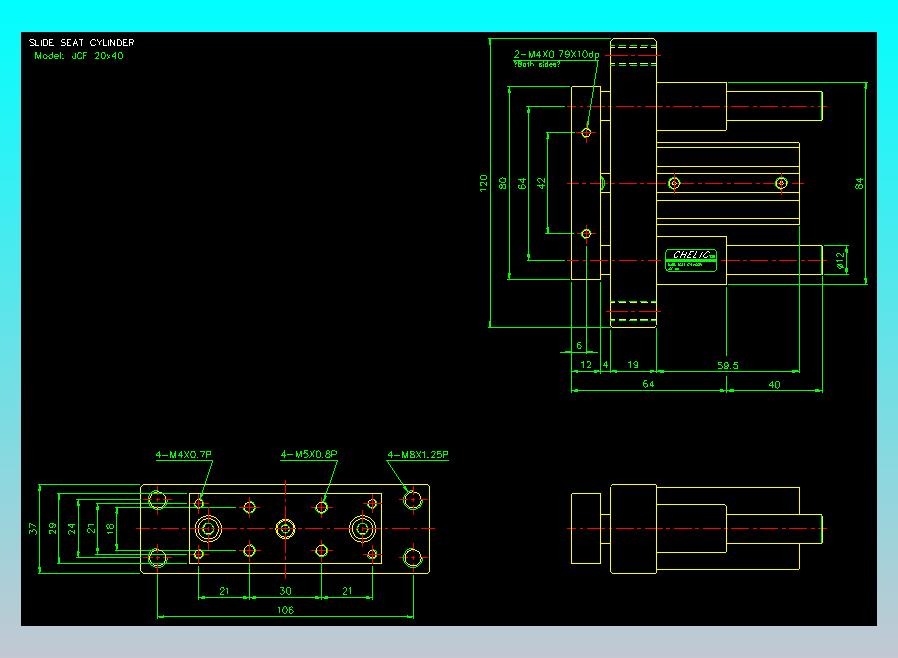Select the SLIDE SEAT CYLINDER title text

(x=82, y=43)
